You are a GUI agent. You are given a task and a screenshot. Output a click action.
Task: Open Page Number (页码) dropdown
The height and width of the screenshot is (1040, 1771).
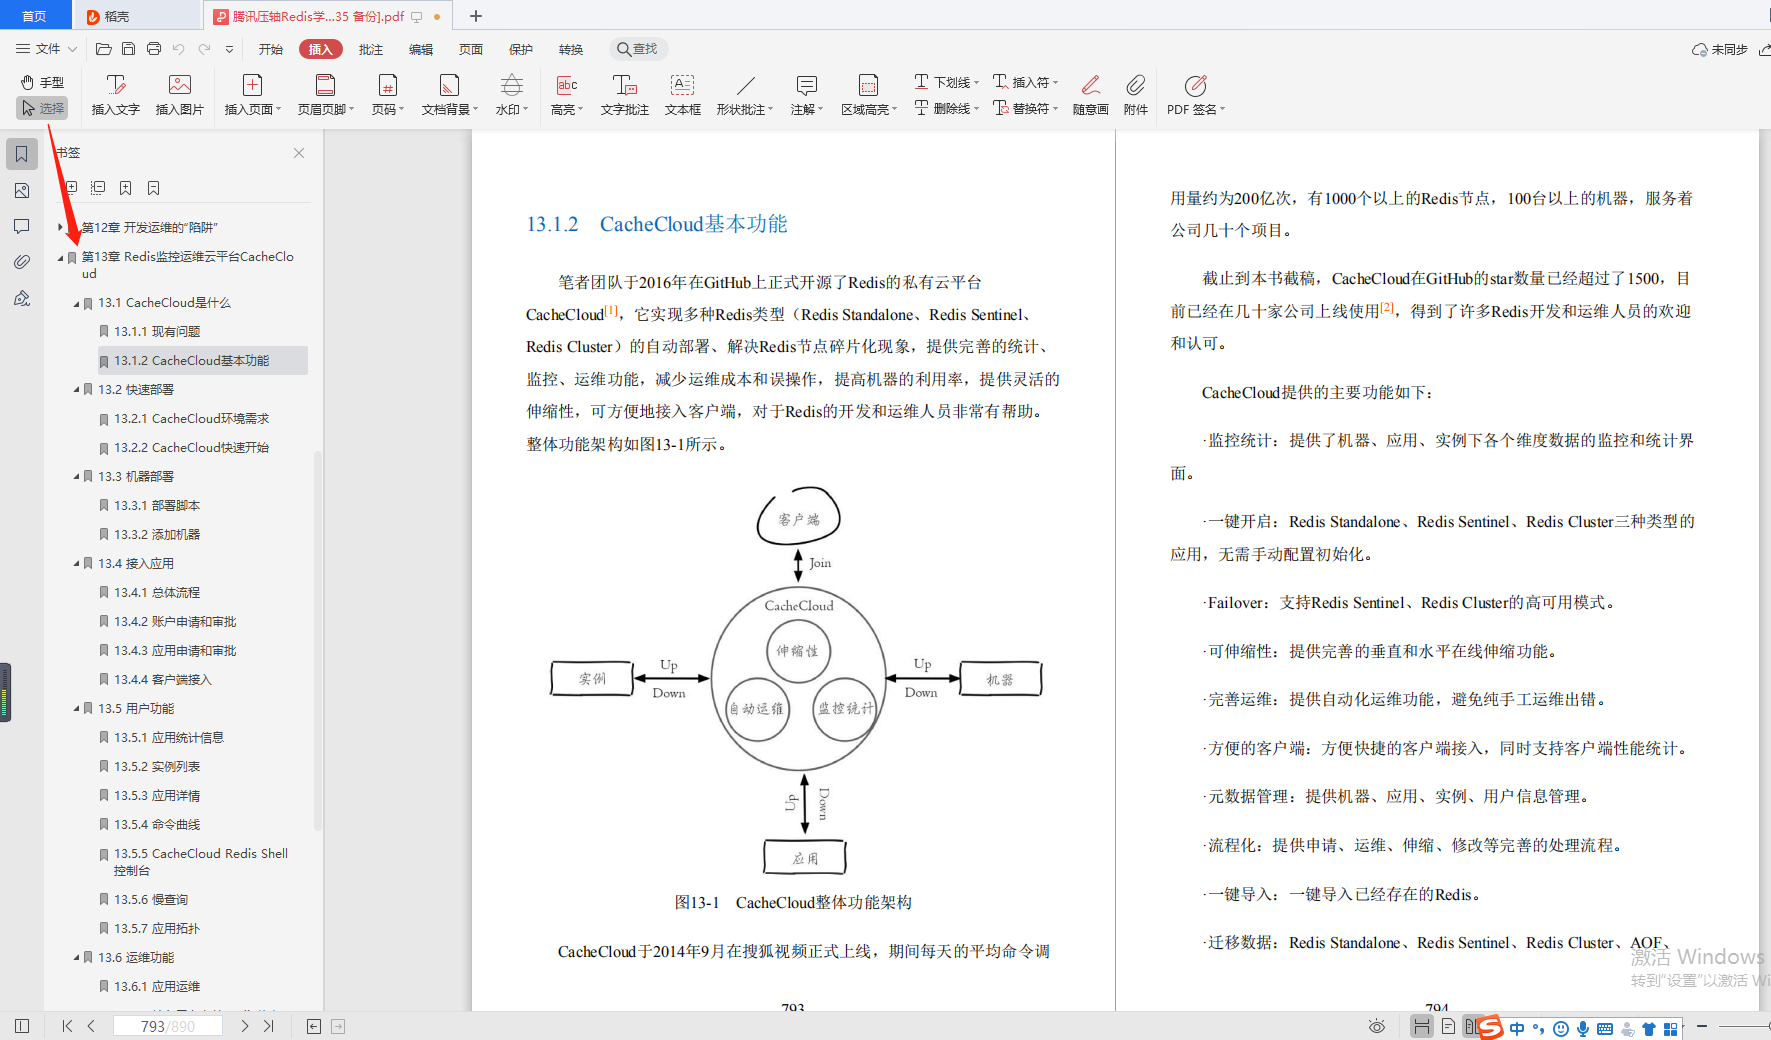[388, 95]
